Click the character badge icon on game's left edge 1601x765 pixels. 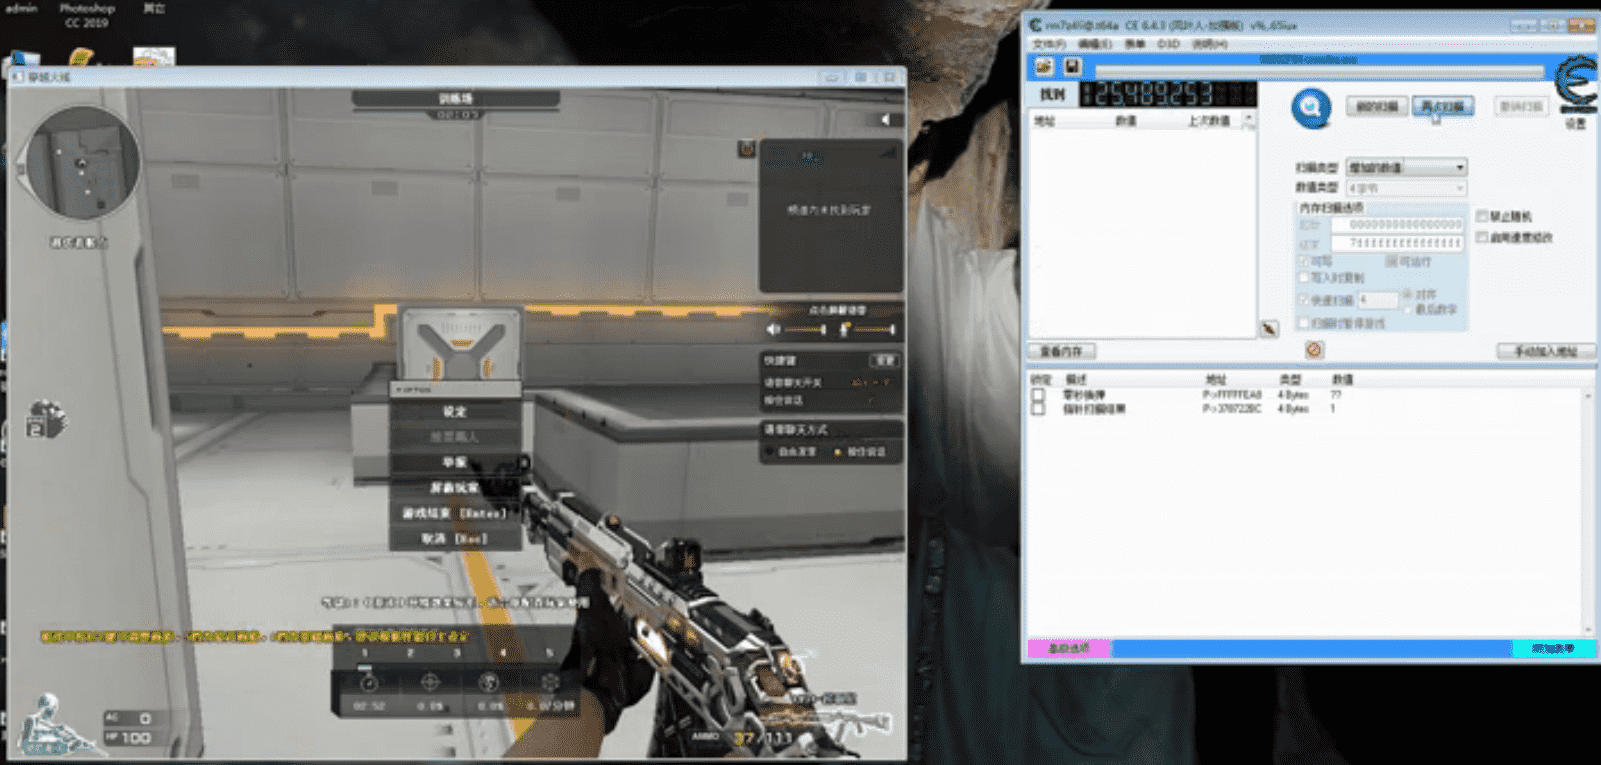coord(45,418)
